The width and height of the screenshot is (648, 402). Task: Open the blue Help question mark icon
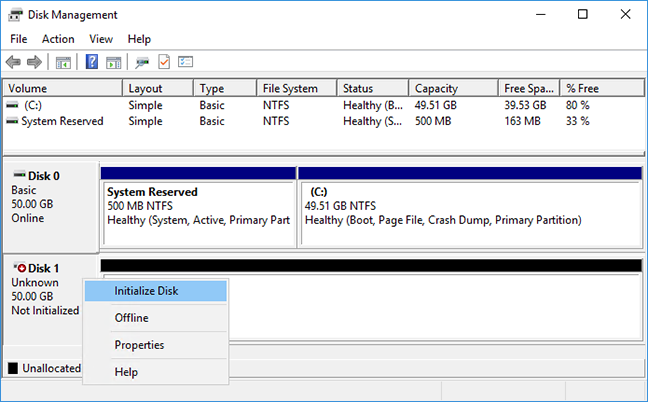(x=92, y=62)
